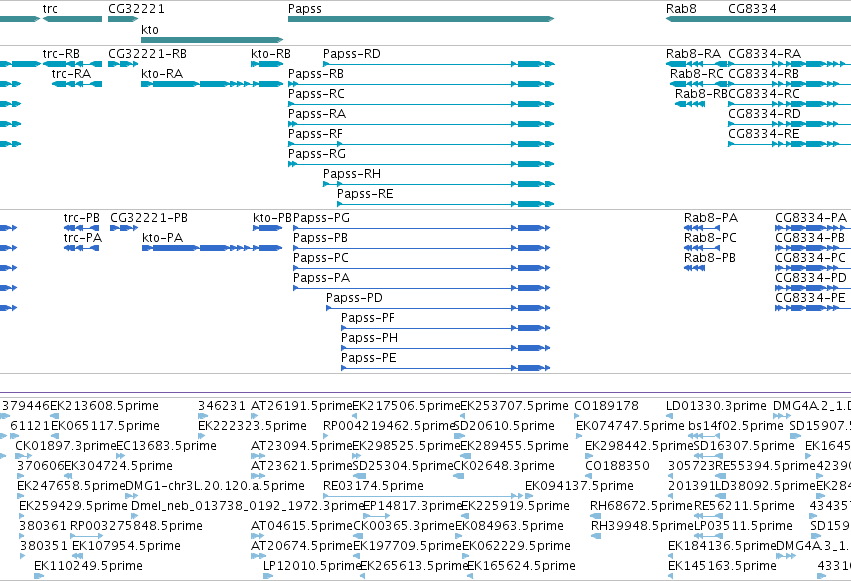Select transcript Rab8-RA
Viewport: 851px width, 581px height.
[x=696, y=64]
